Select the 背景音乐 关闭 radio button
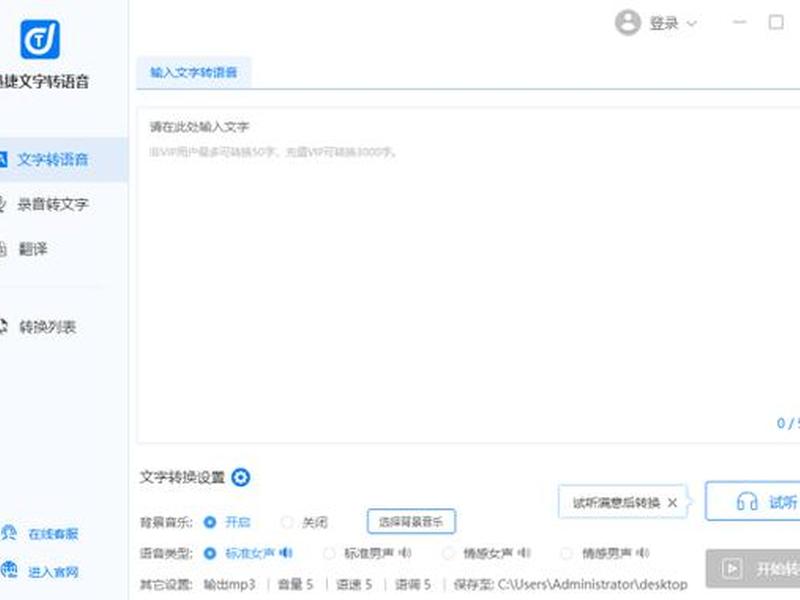800x600 pixels. tap(287, 522)
